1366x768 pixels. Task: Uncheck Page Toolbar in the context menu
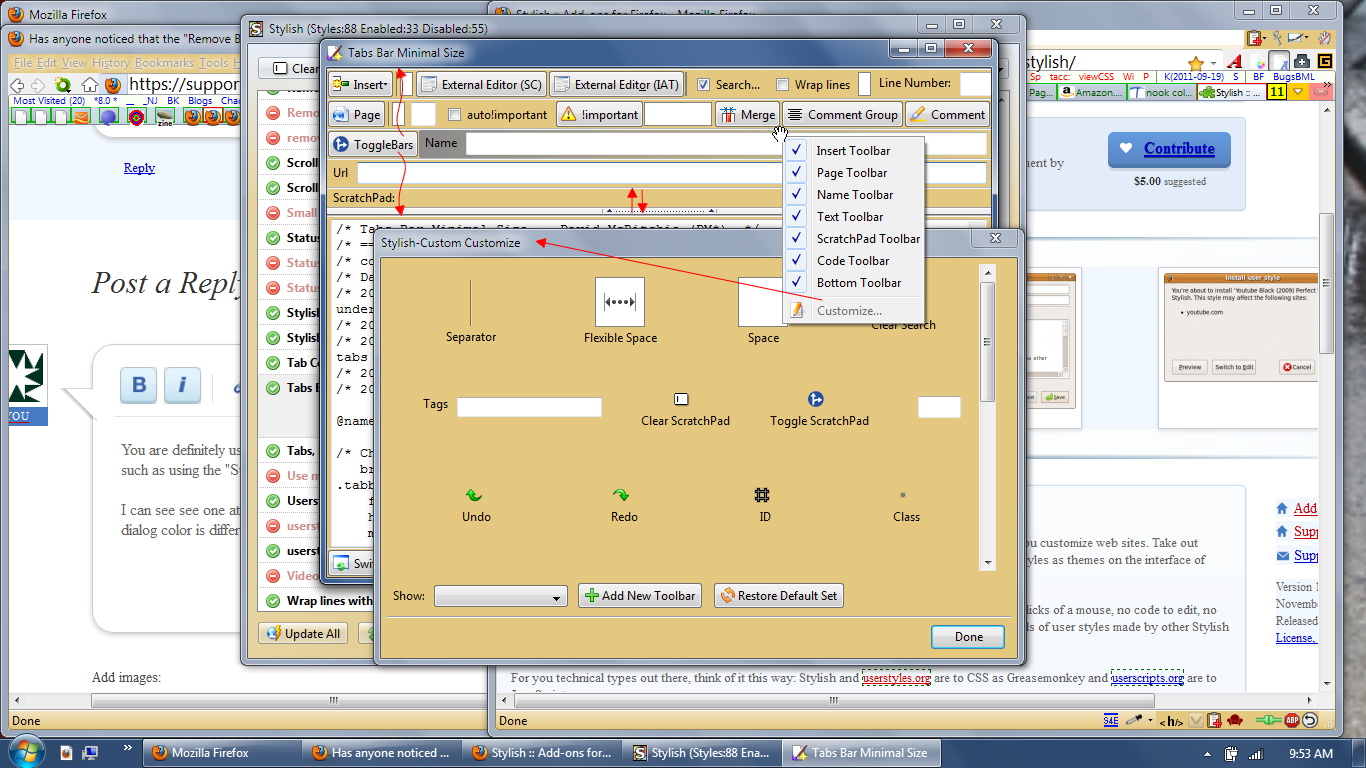click(853, 173)
